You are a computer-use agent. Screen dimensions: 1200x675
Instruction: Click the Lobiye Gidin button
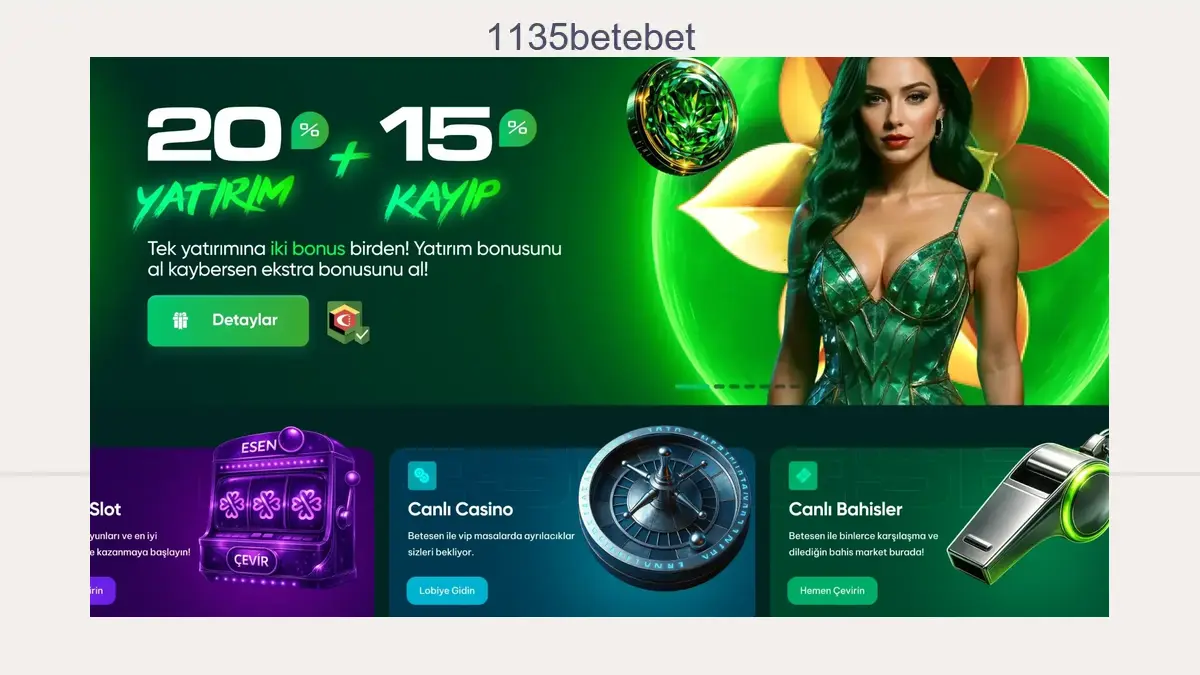447,591
